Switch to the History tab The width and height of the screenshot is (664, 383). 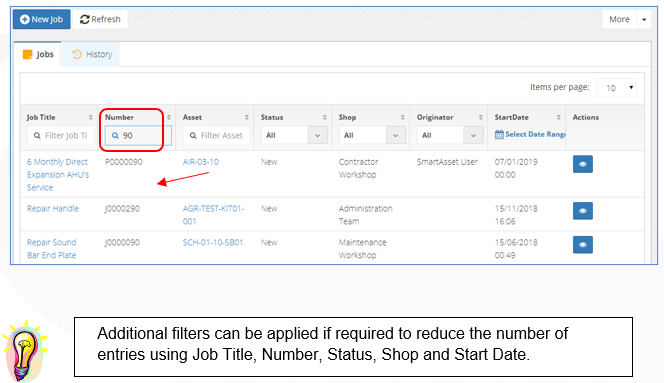coord(92,54)
